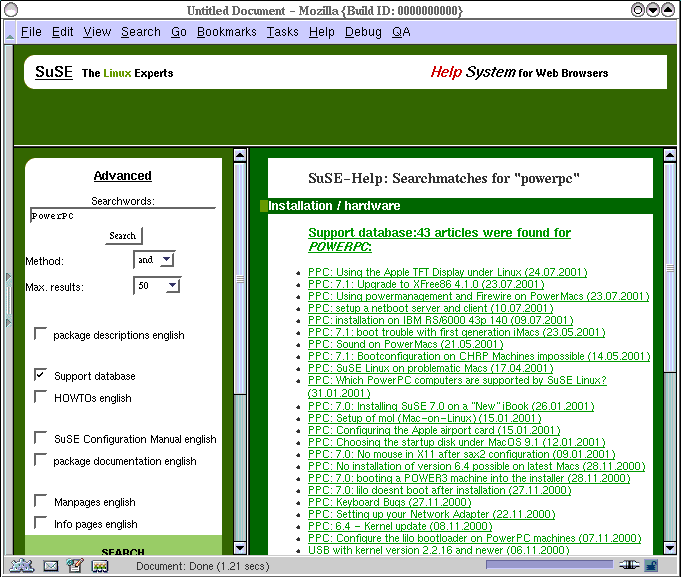This screenshot has height=577, width=681.
Task: Click the online/offline connection plug icon
Action: (629, 565)
